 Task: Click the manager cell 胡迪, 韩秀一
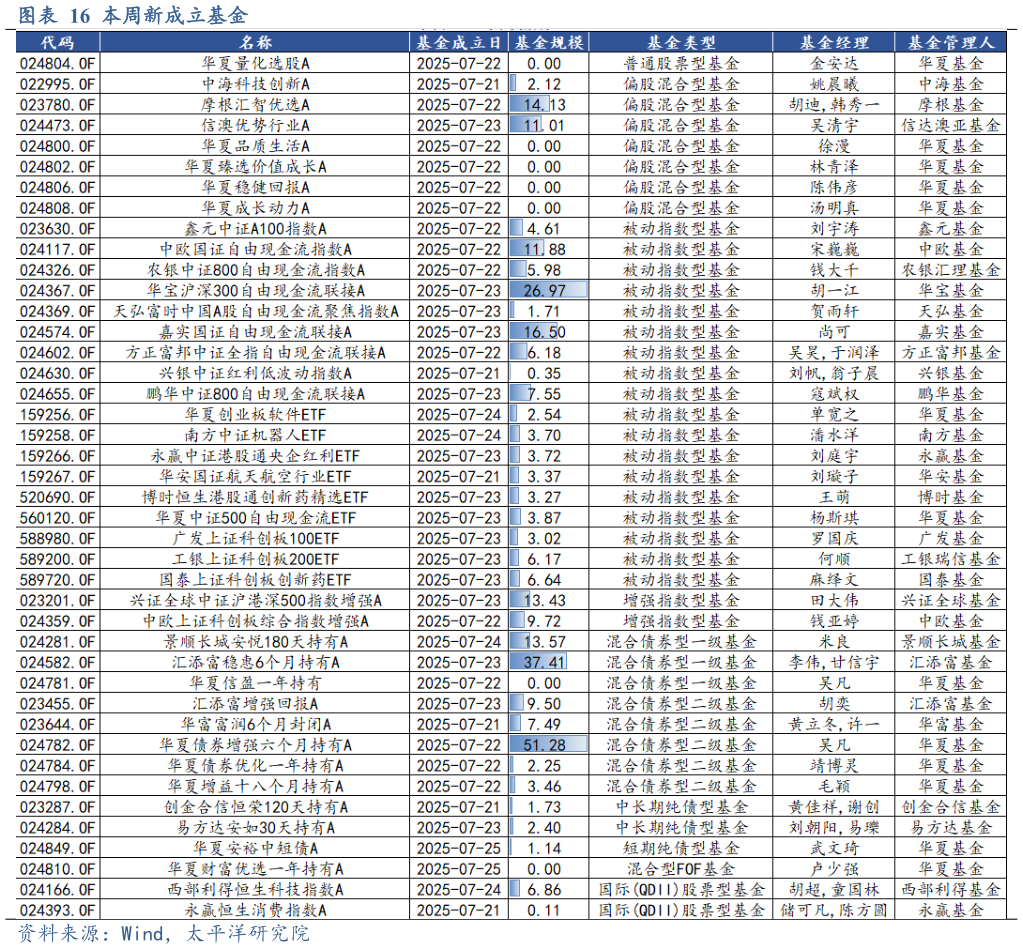coord(833,104)
